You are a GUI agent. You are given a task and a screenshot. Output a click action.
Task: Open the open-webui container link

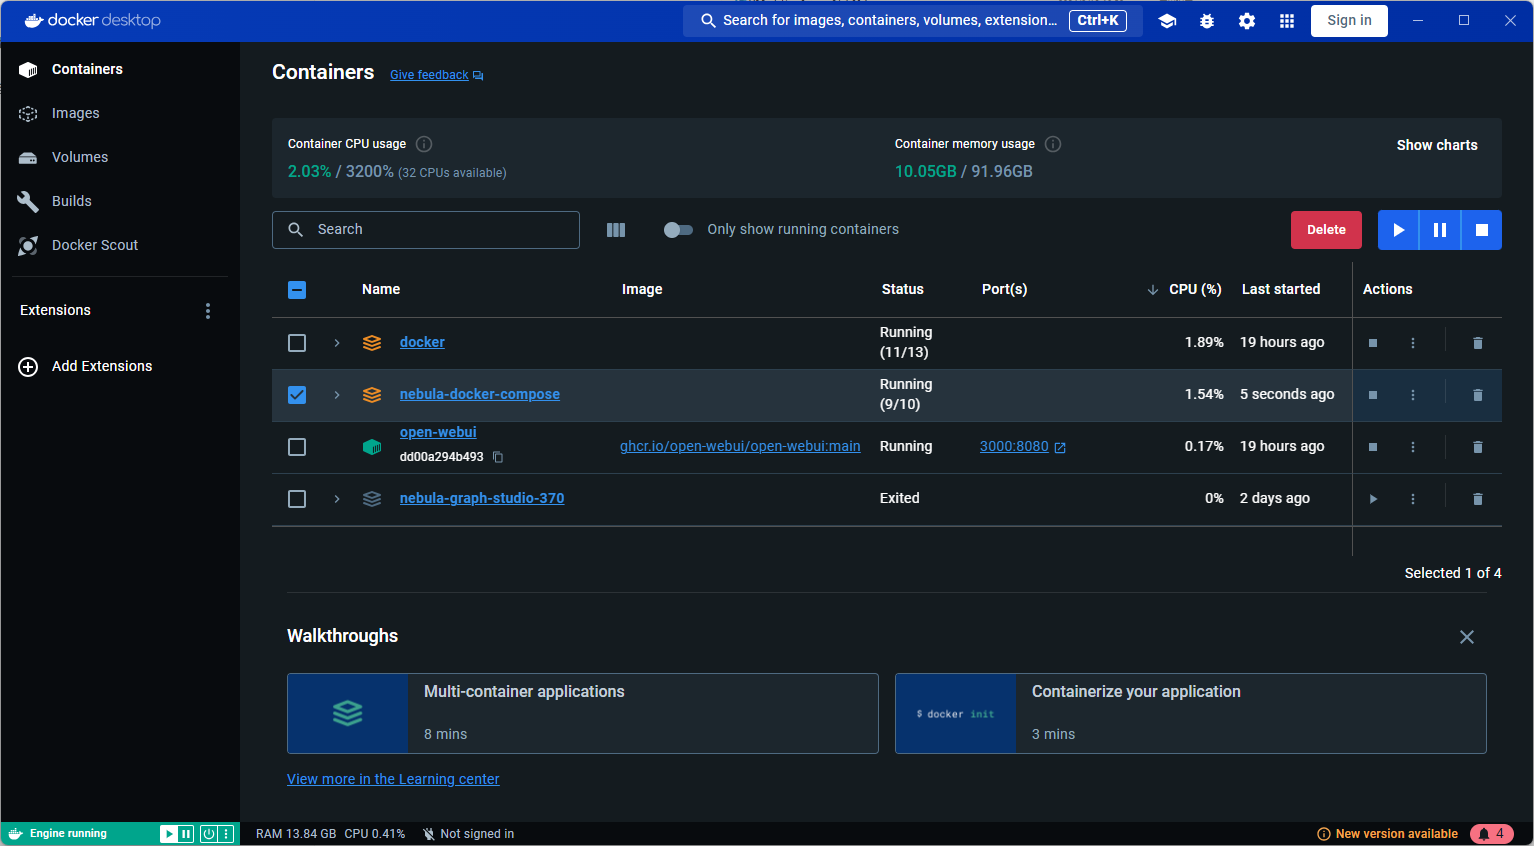click(x=438, y=432)
